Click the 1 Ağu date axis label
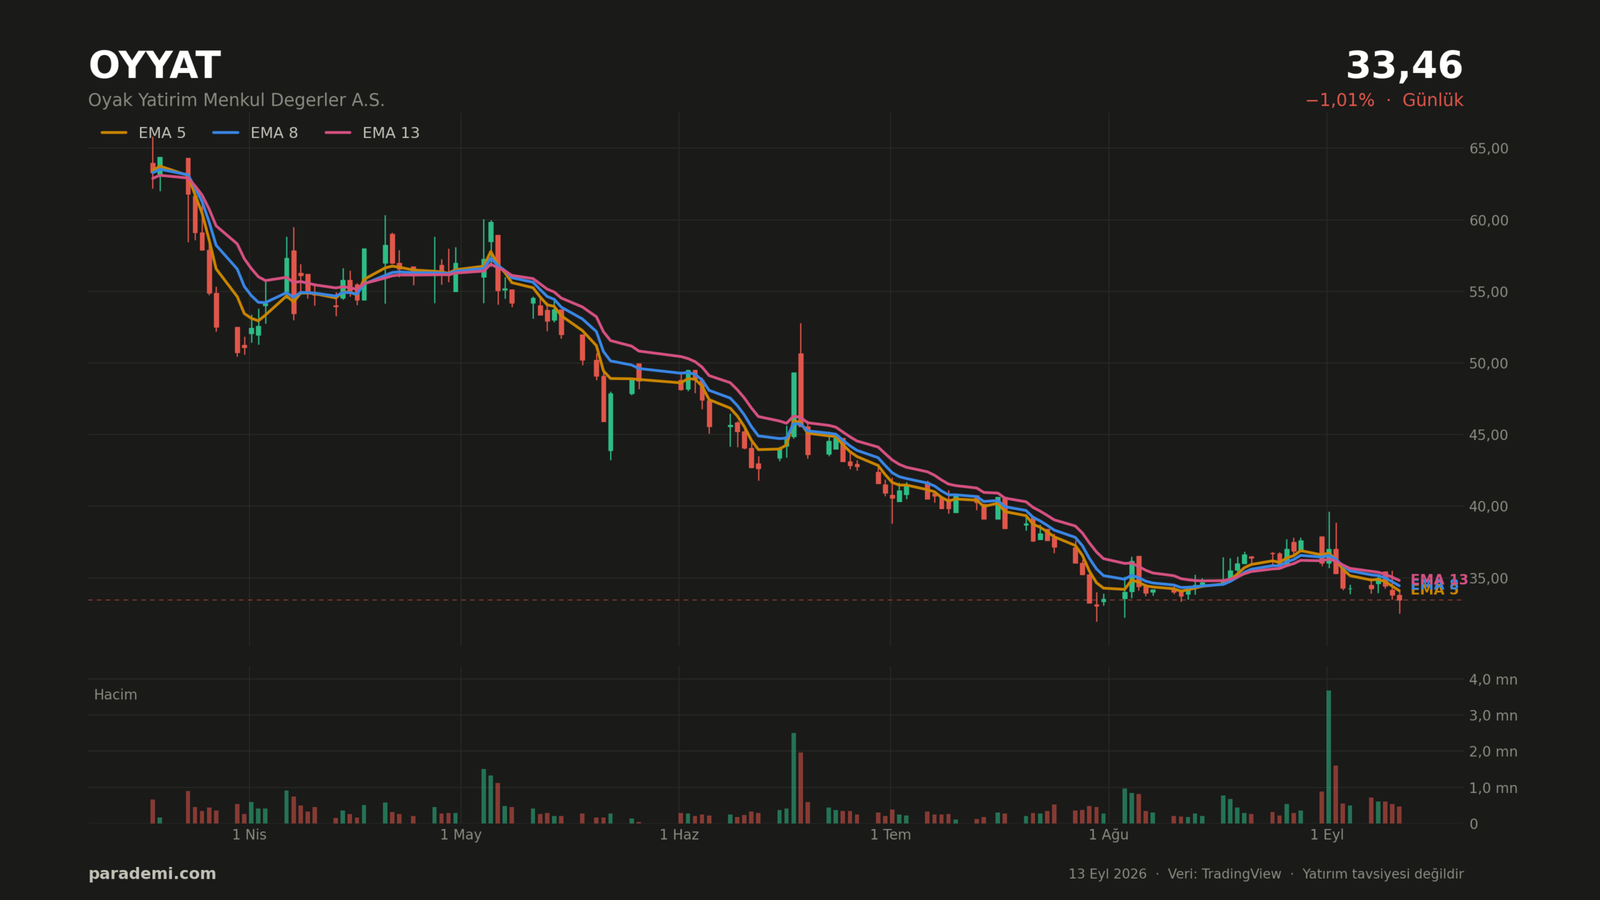 (x=1108, y=835)
